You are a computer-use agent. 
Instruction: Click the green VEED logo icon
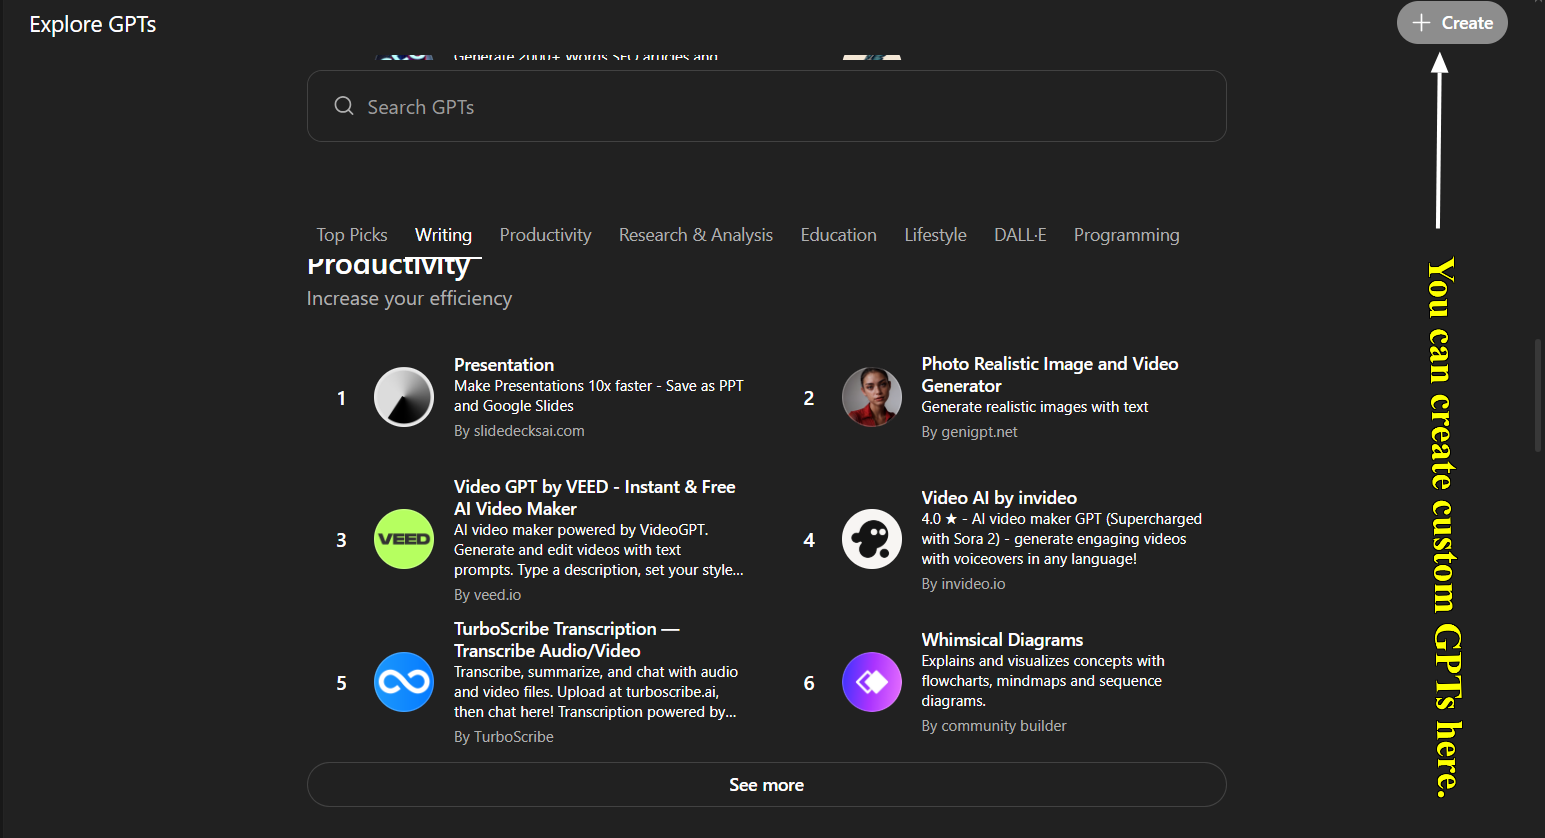[403, 539]
